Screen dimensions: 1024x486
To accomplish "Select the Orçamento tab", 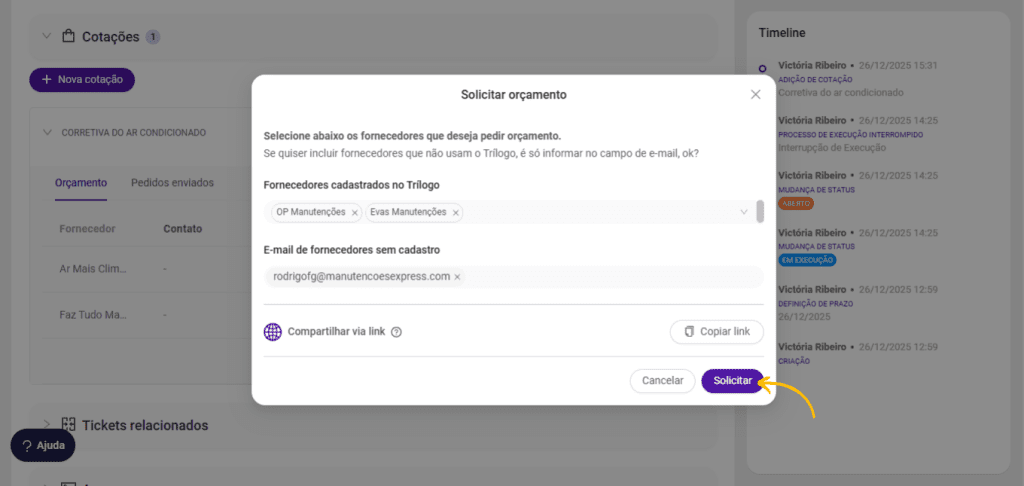I will (81, 183).
